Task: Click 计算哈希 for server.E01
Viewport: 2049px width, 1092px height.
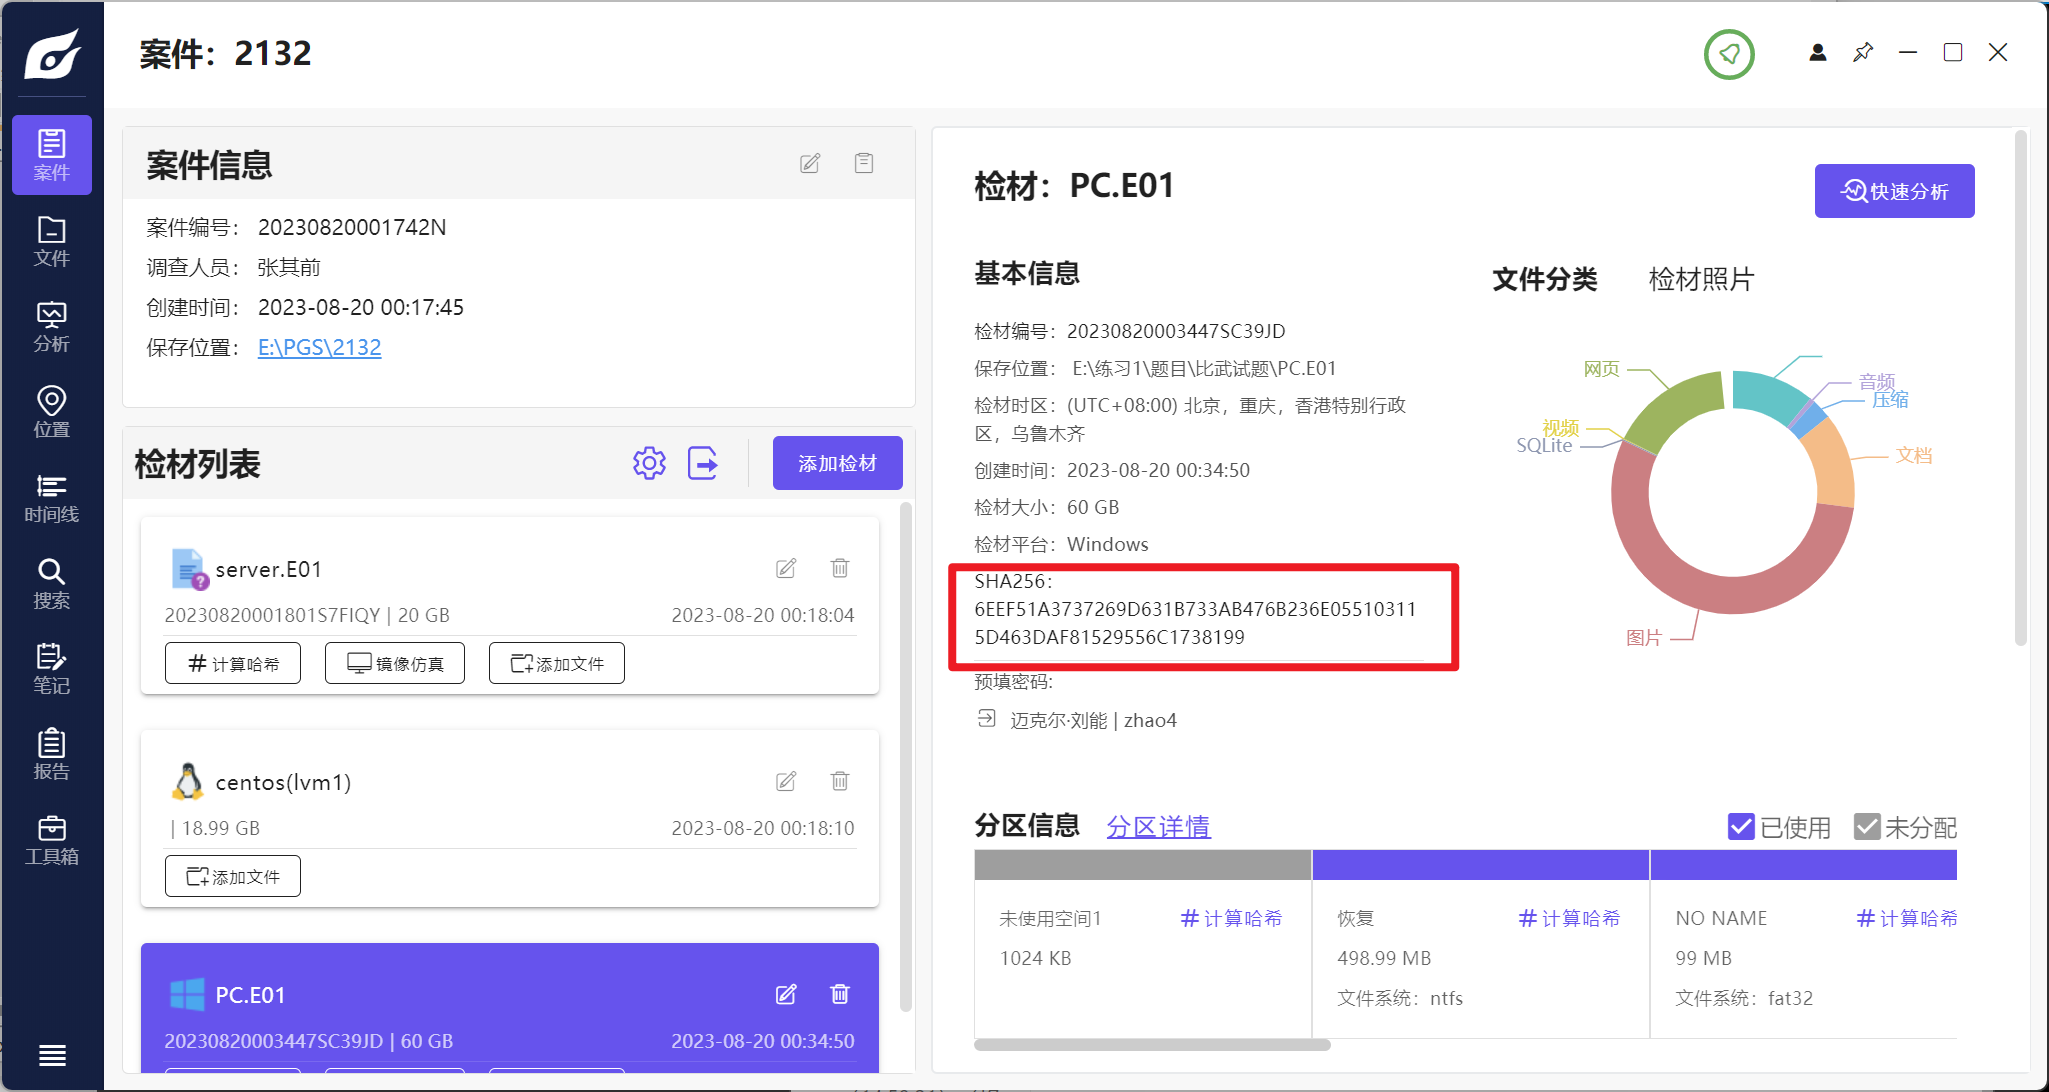Action: pos(233,663)
